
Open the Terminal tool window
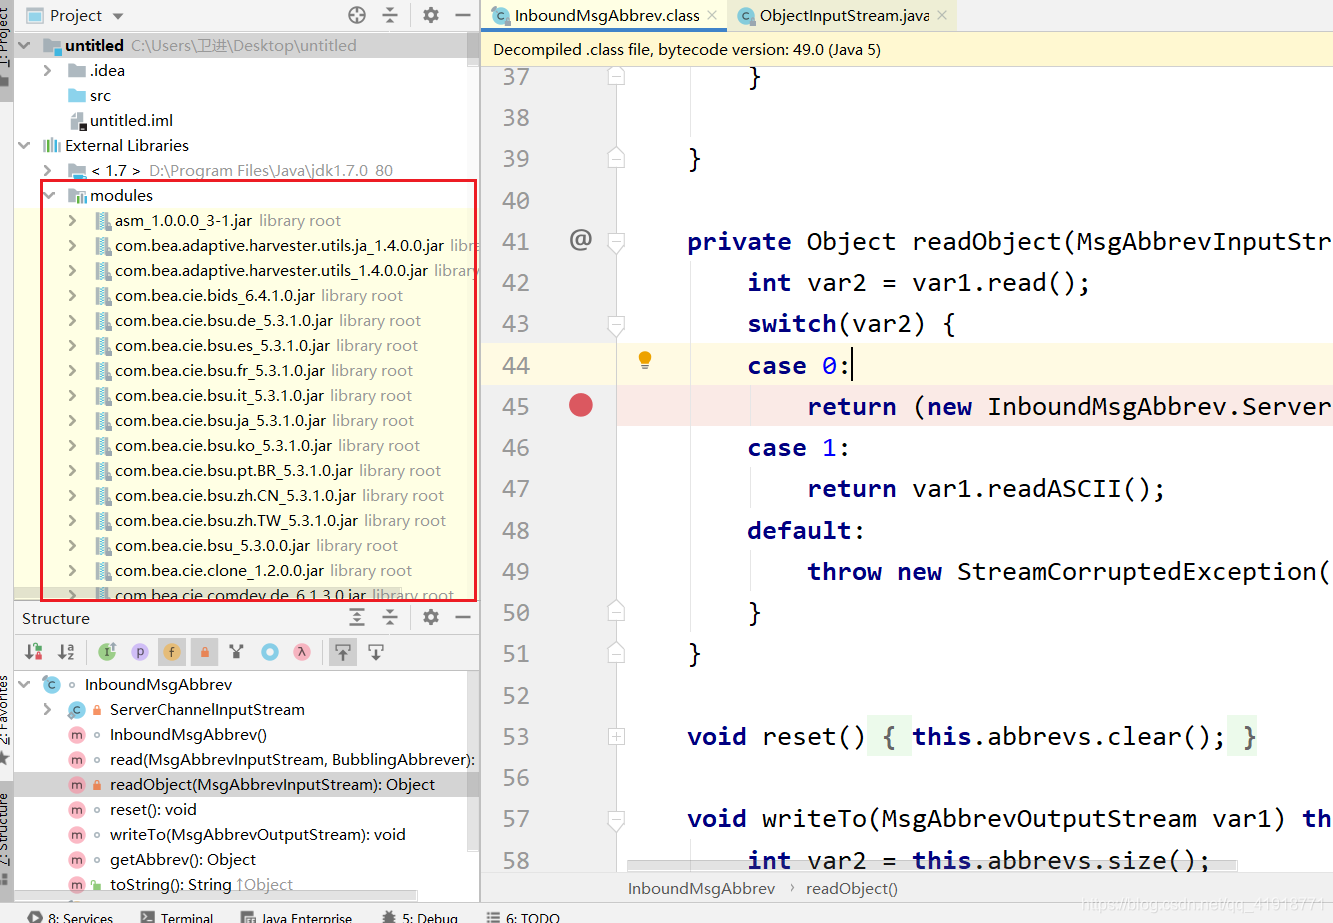177,916
